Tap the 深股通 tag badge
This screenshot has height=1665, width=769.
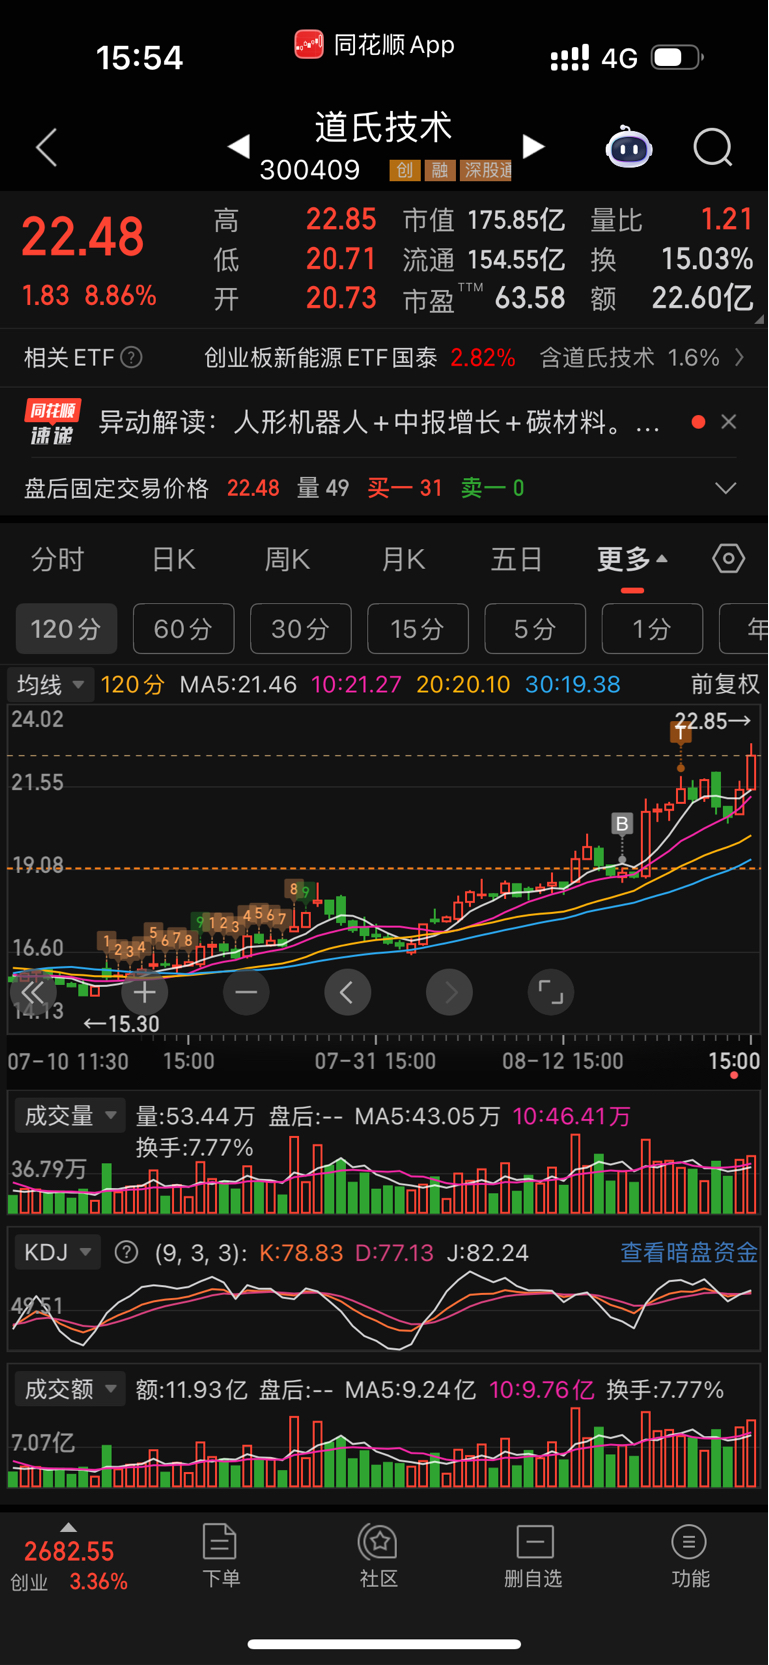click(487, 170)
